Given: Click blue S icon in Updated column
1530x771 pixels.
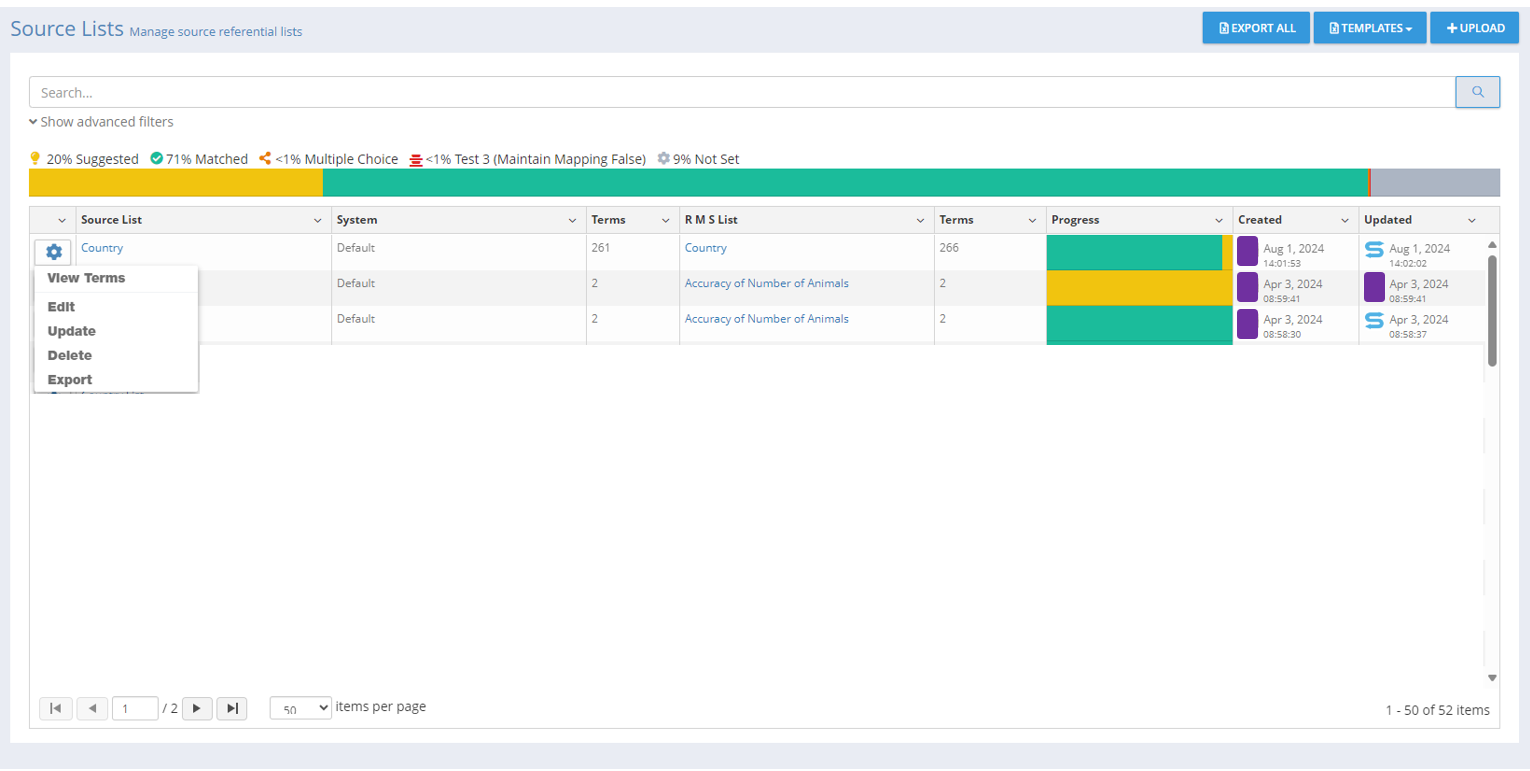Looking at the screenshot, I should 1374,249.
